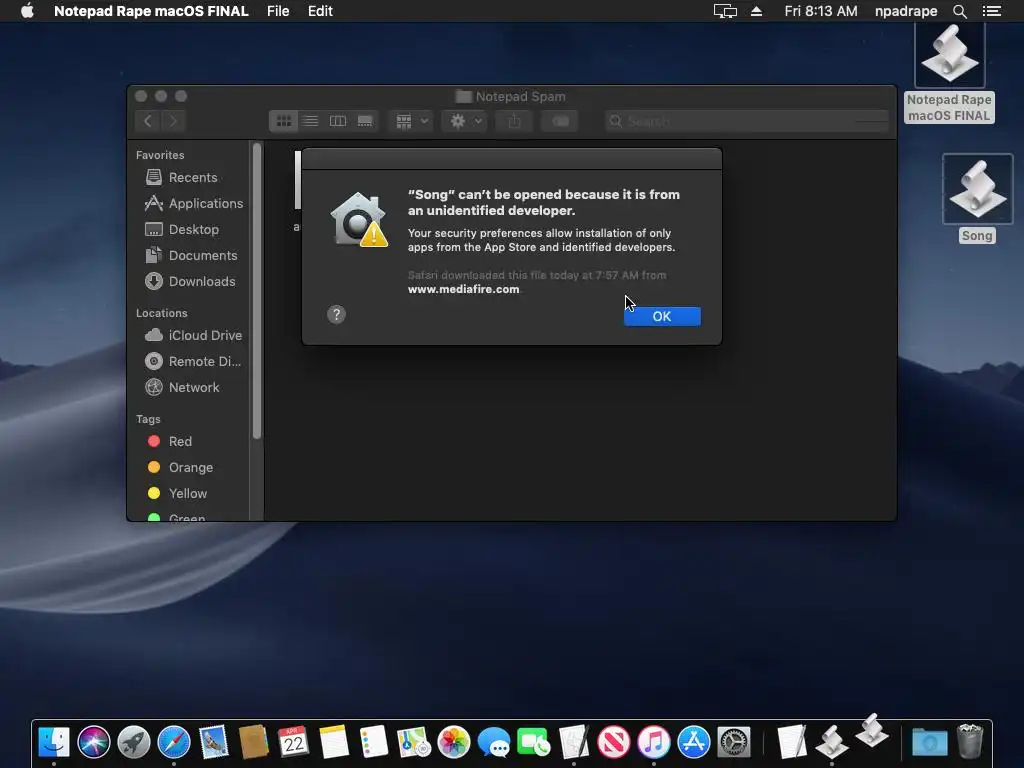Open Launchpad from the Dock
The width and height of the screenshot is (1024, 768).
click(x=134, y=743)
